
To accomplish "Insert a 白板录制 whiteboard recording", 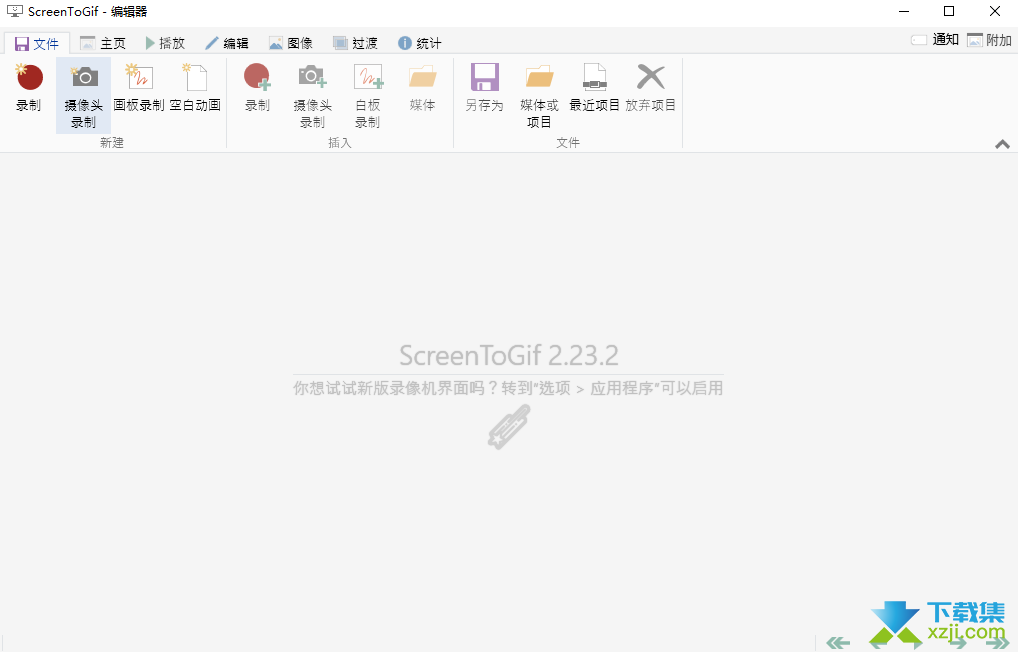I will [367, 95].
